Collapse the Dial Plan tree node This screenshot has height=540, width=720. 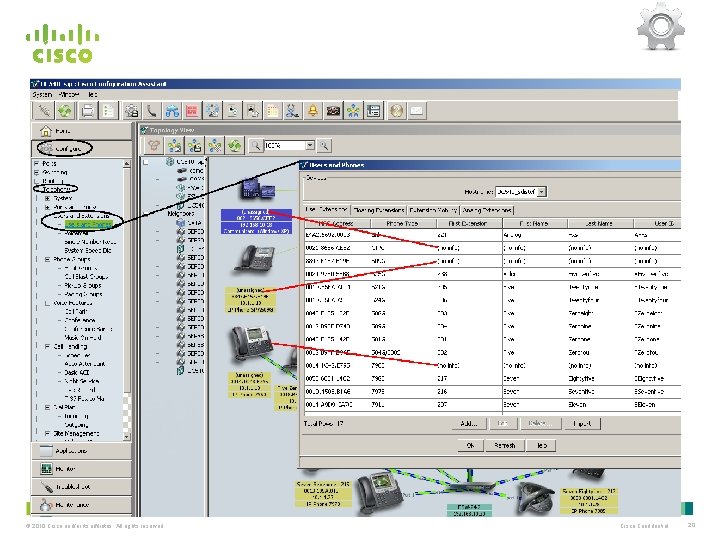click(47, 407)
